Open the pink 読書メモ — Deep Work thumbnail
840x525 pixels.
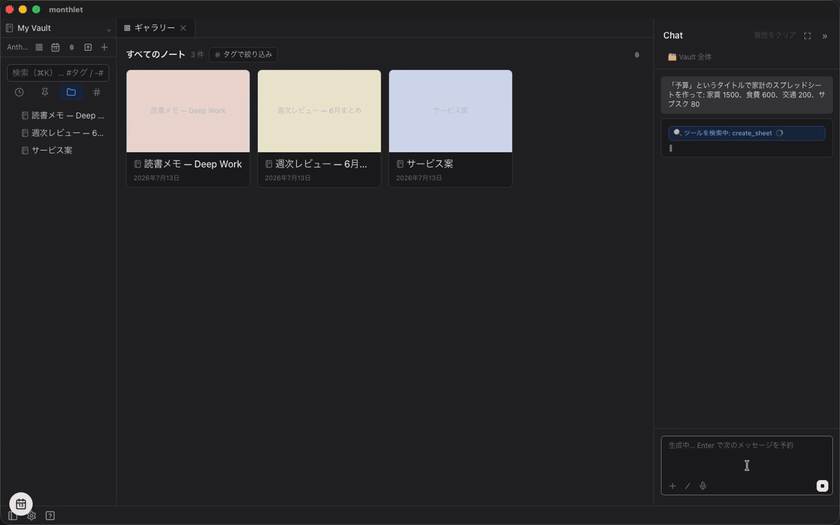188,111
